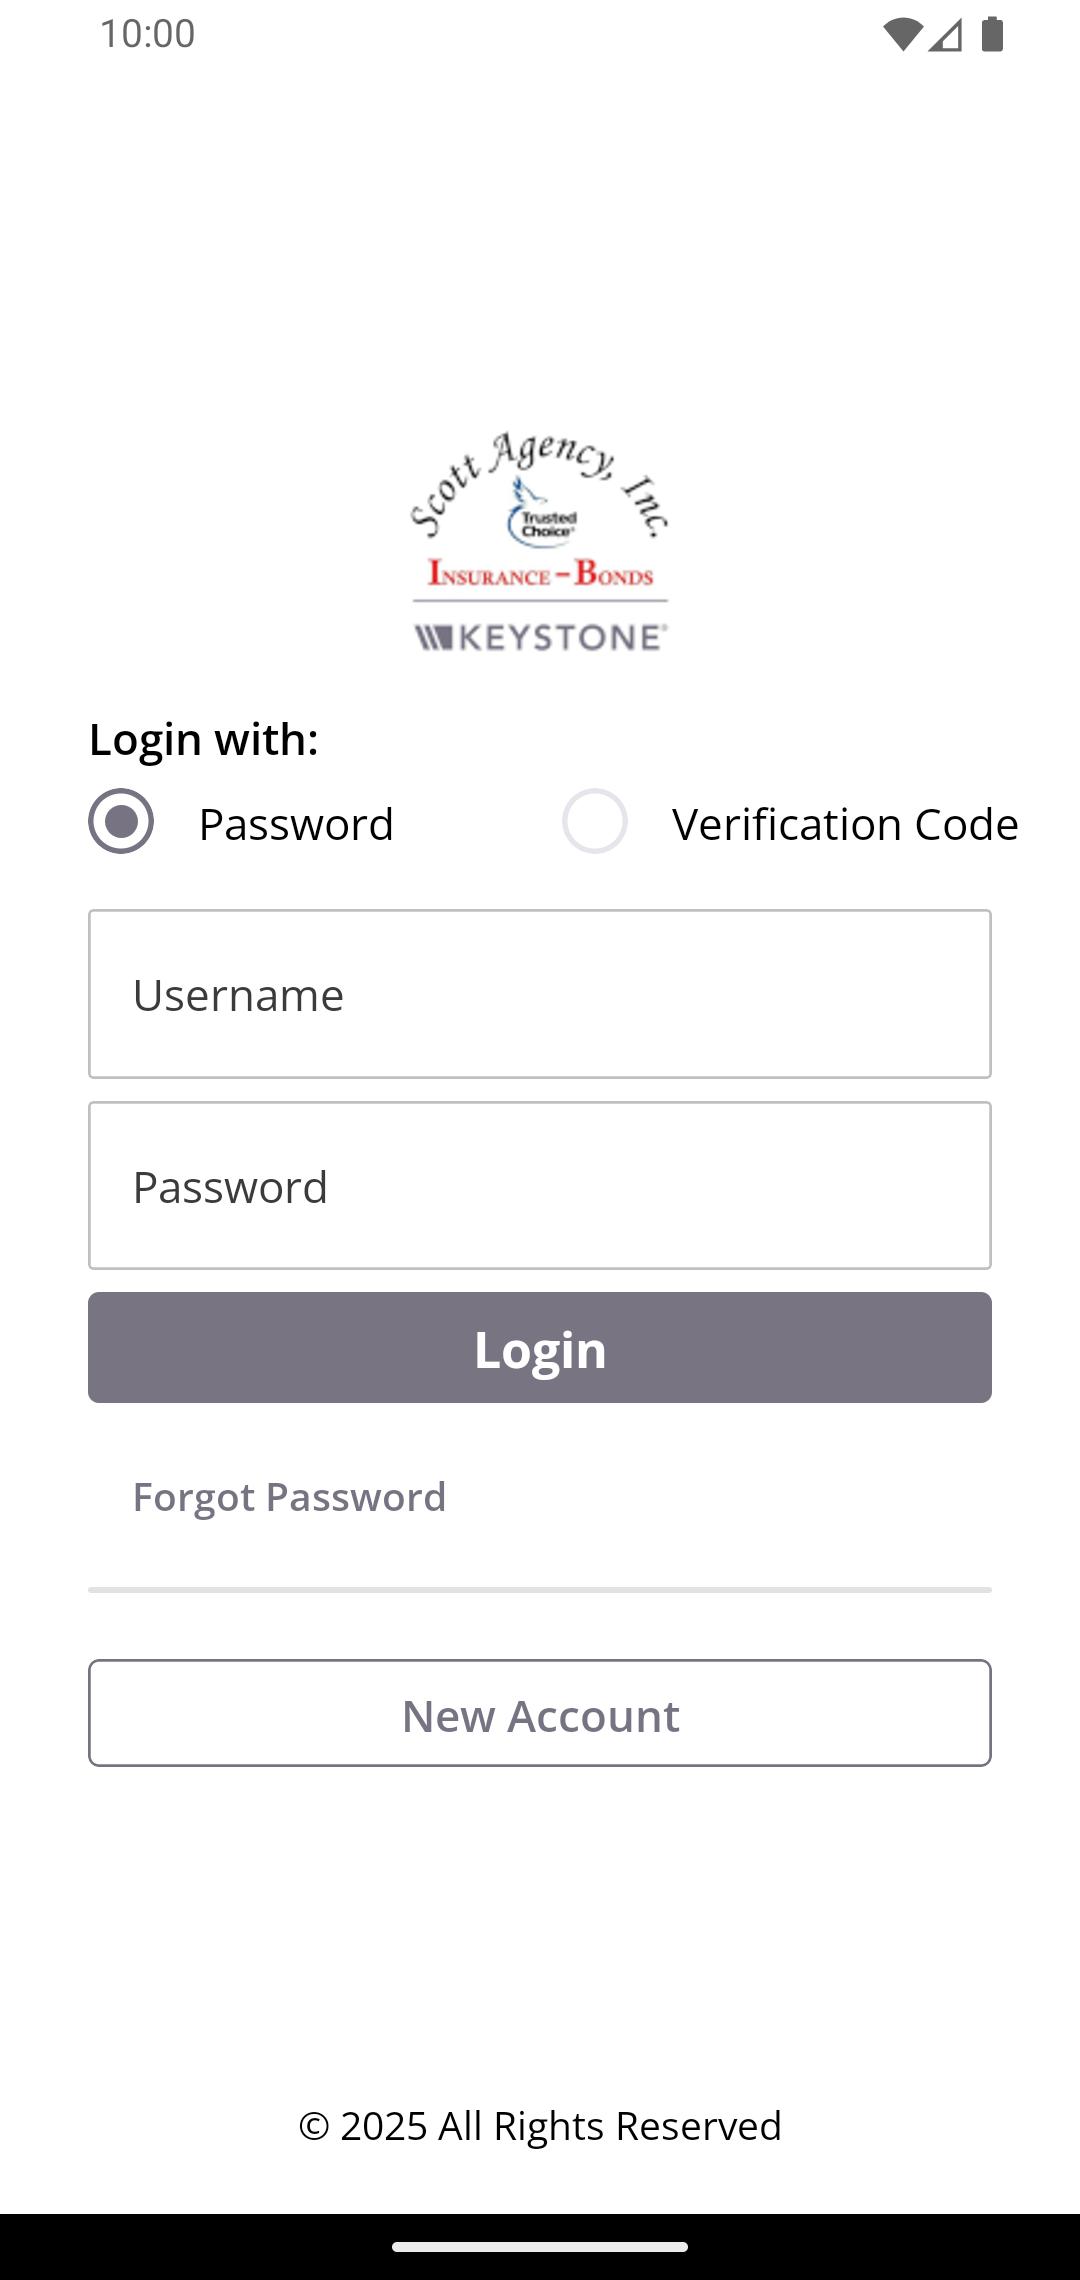
Task: Tap the cellular signal icon
Action: [945, 35]
